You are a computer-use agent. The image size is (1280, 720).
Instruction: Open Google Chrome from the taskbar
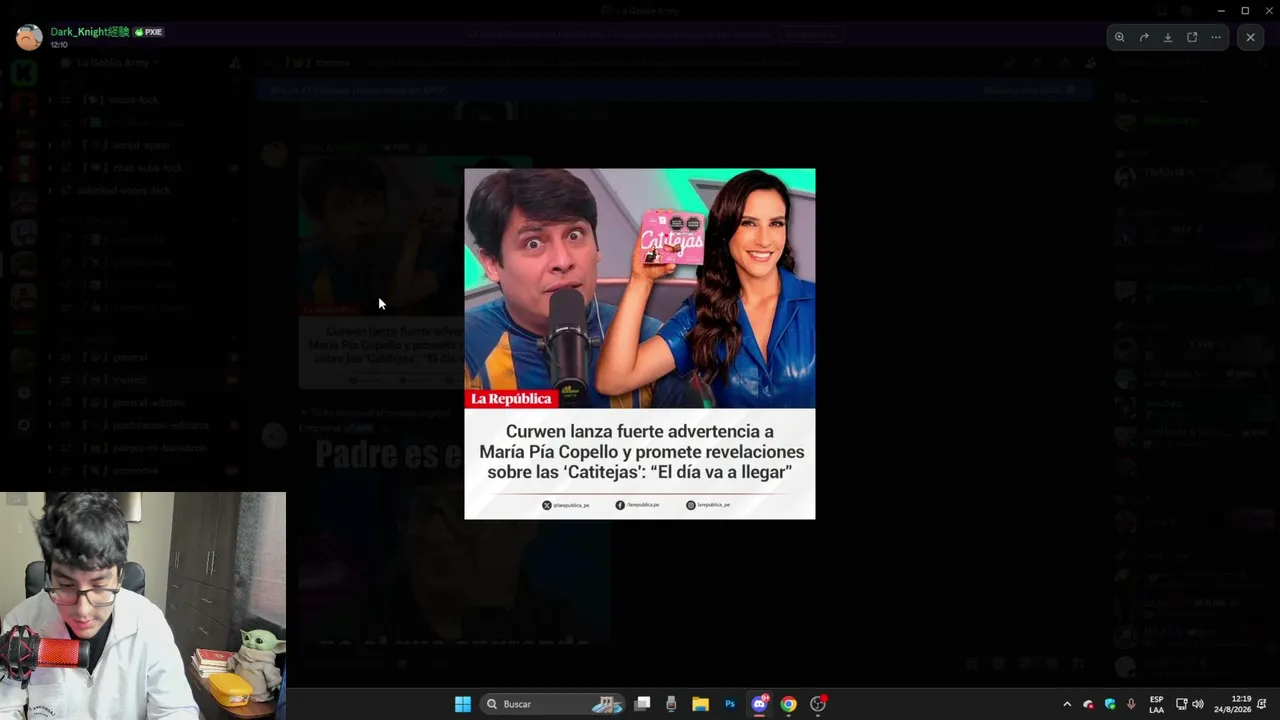pyautogui.click(x=788, y=704)
